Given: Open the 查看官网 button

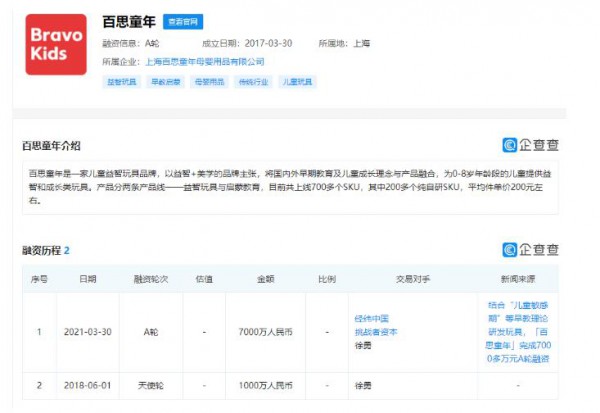Looking at the screenshot, I should tap(183, 22).
